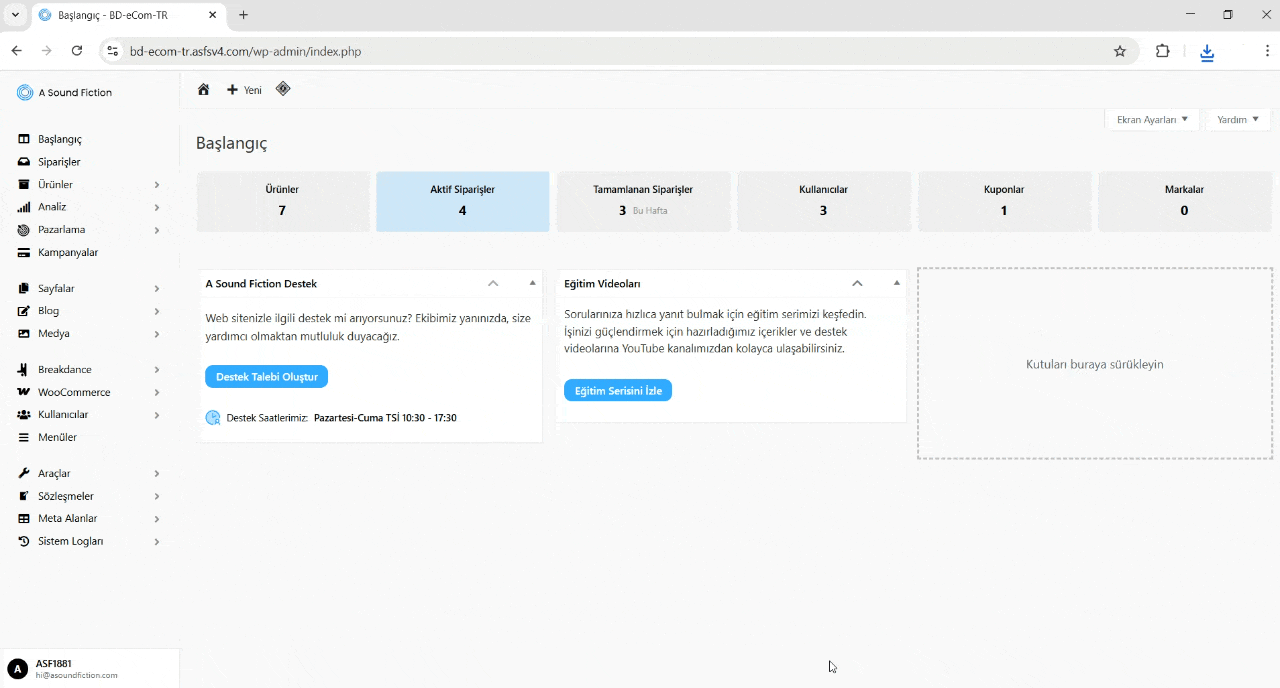Click the Eğitim Serisini İzle button

click(x=618, y=391)
